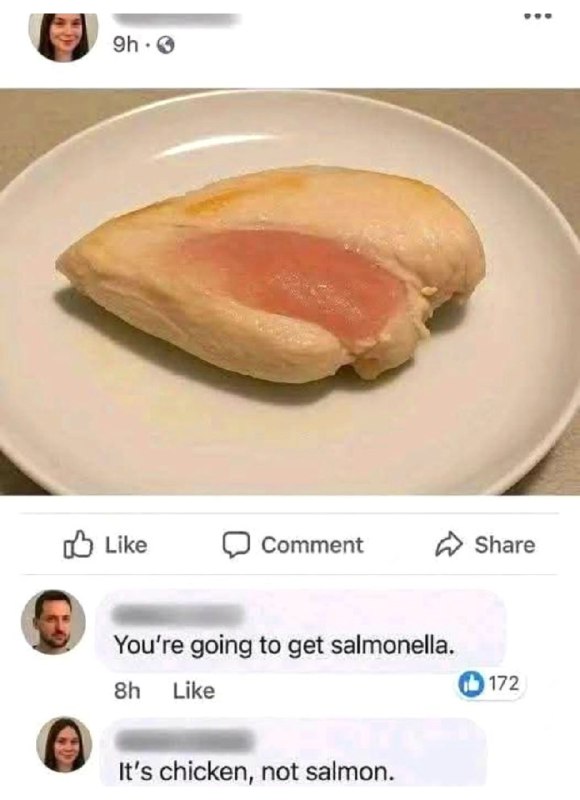Image resolution: width=580 pixels, height=800 pixels.
Task: Open post author's profile picture
Action: click(63, 36)
